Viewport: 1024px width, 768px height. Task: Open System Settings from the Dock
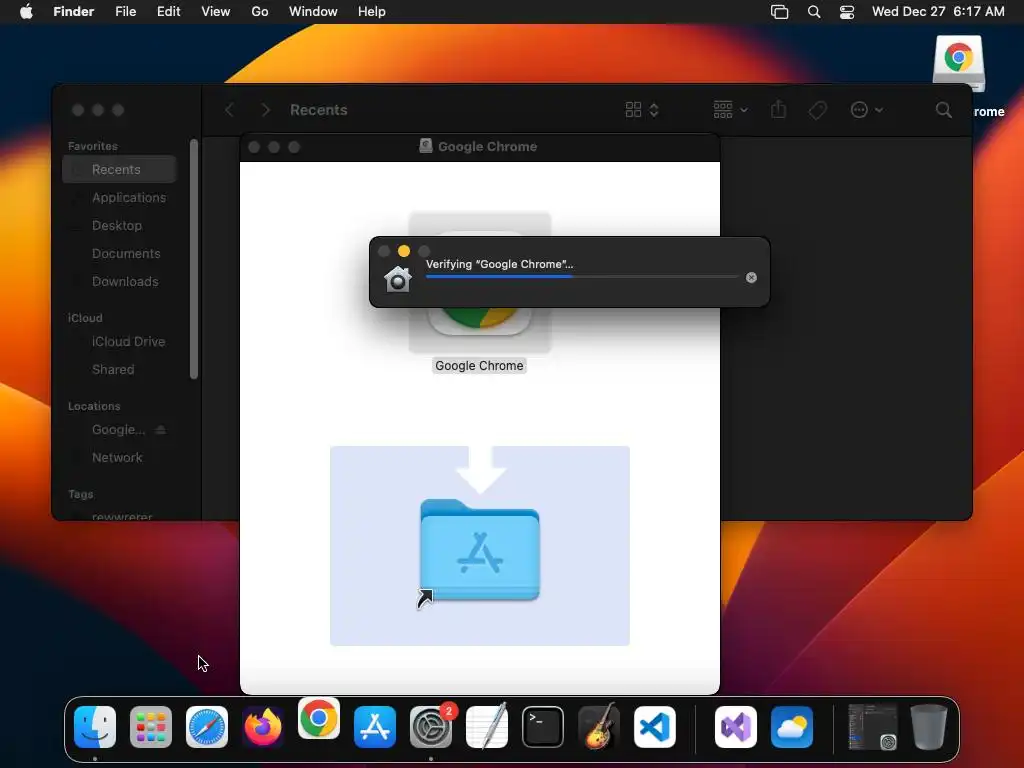coord(431,727)
